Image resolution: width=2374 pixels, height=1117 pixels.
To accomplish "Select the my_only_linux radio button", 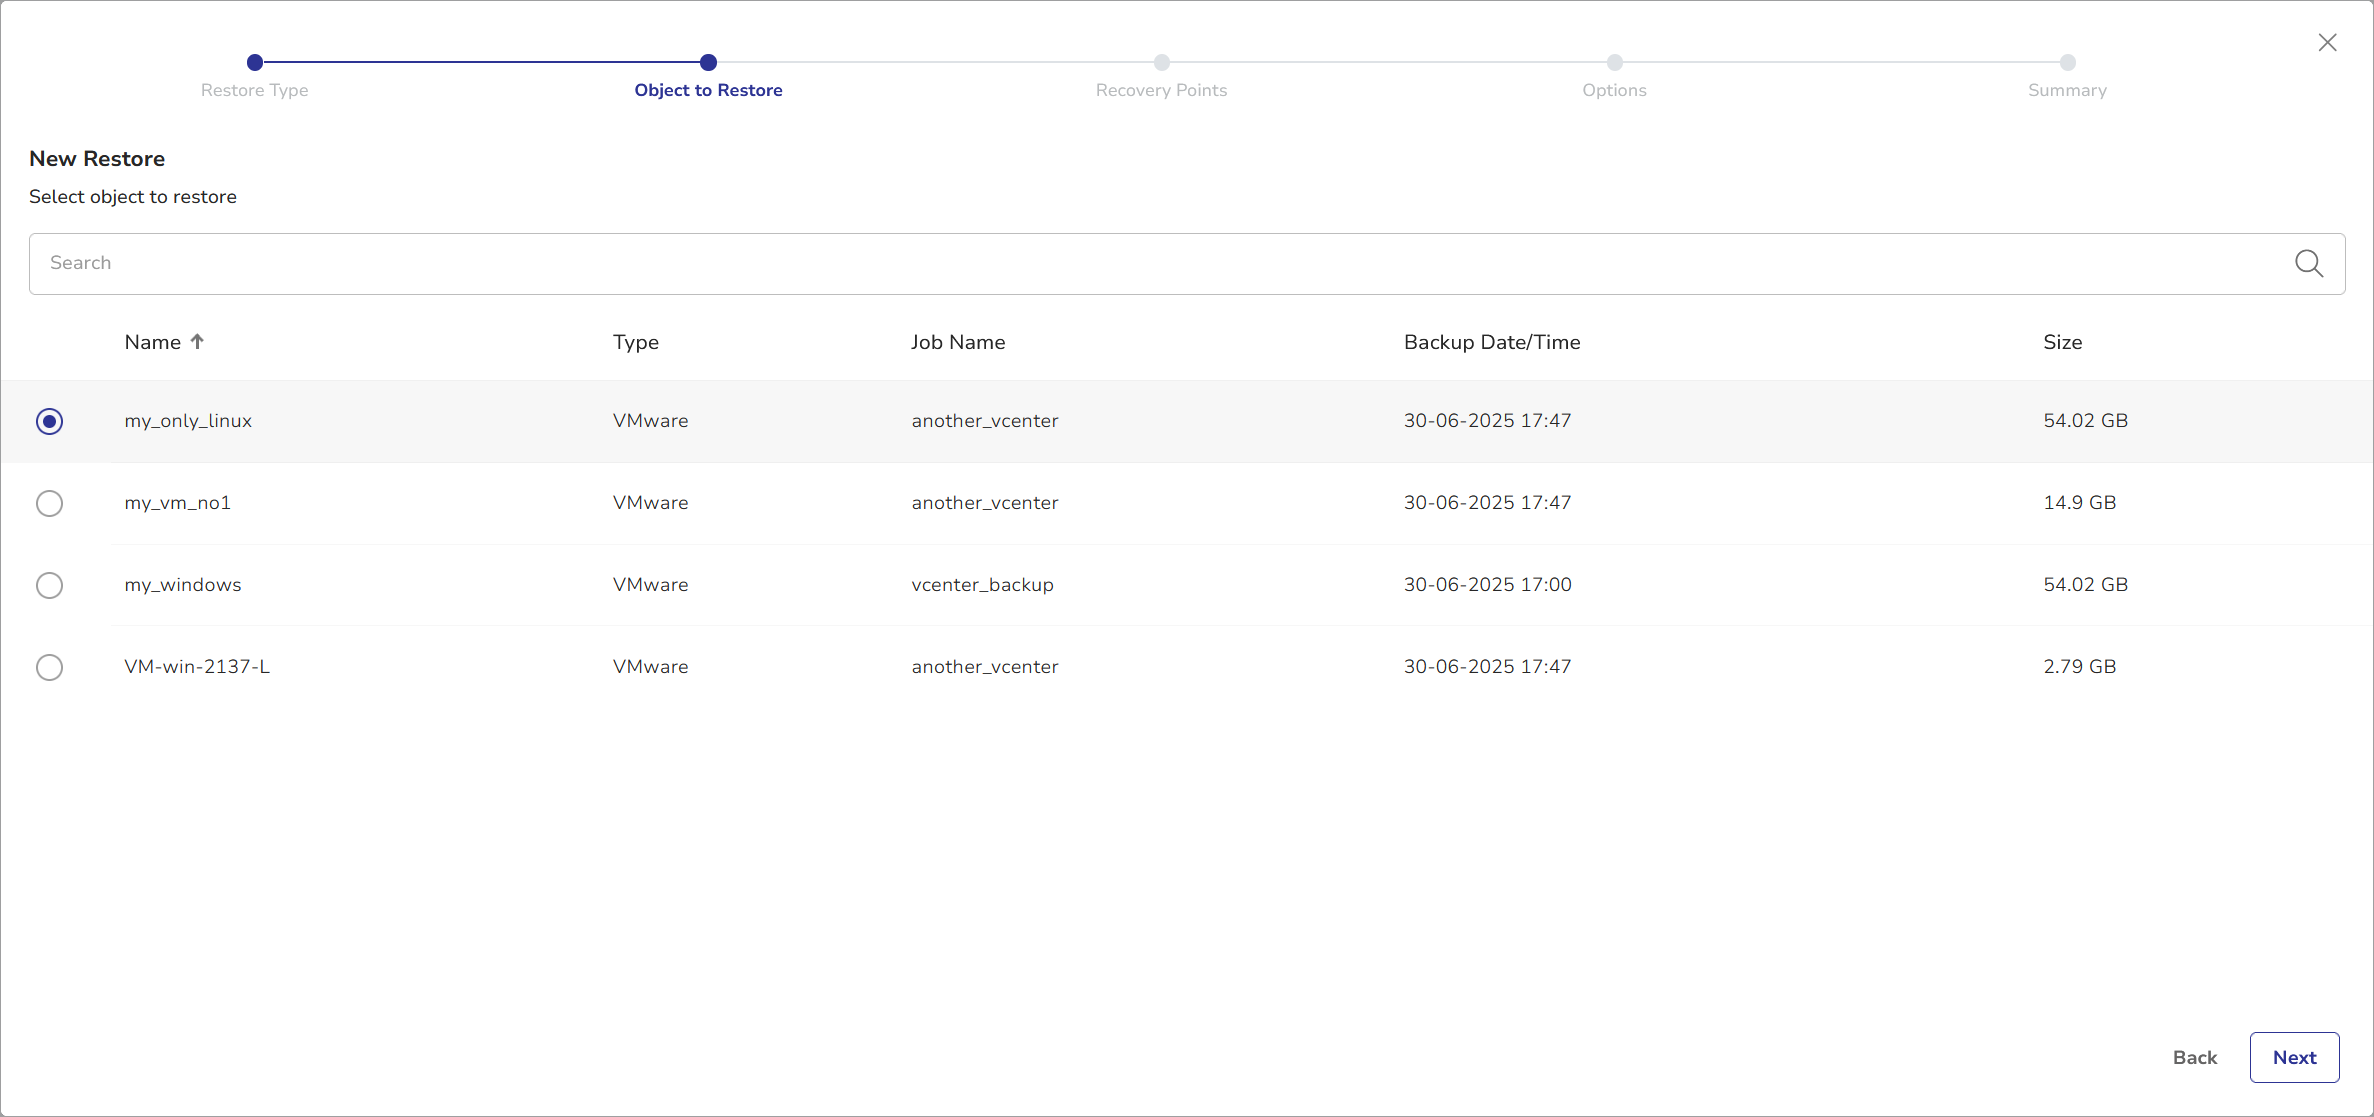I will 49,421.
